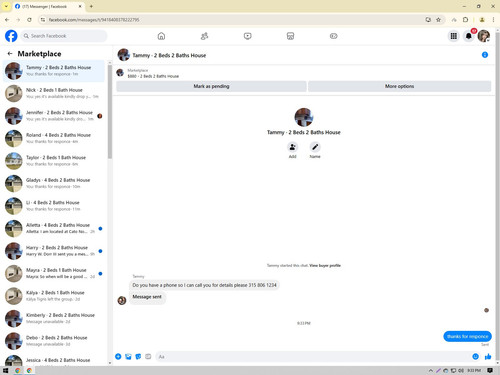Open the Marketplace tab icon
Image resolution: width=500 pixels, height=375 pixels.
(x=290, y=36)
